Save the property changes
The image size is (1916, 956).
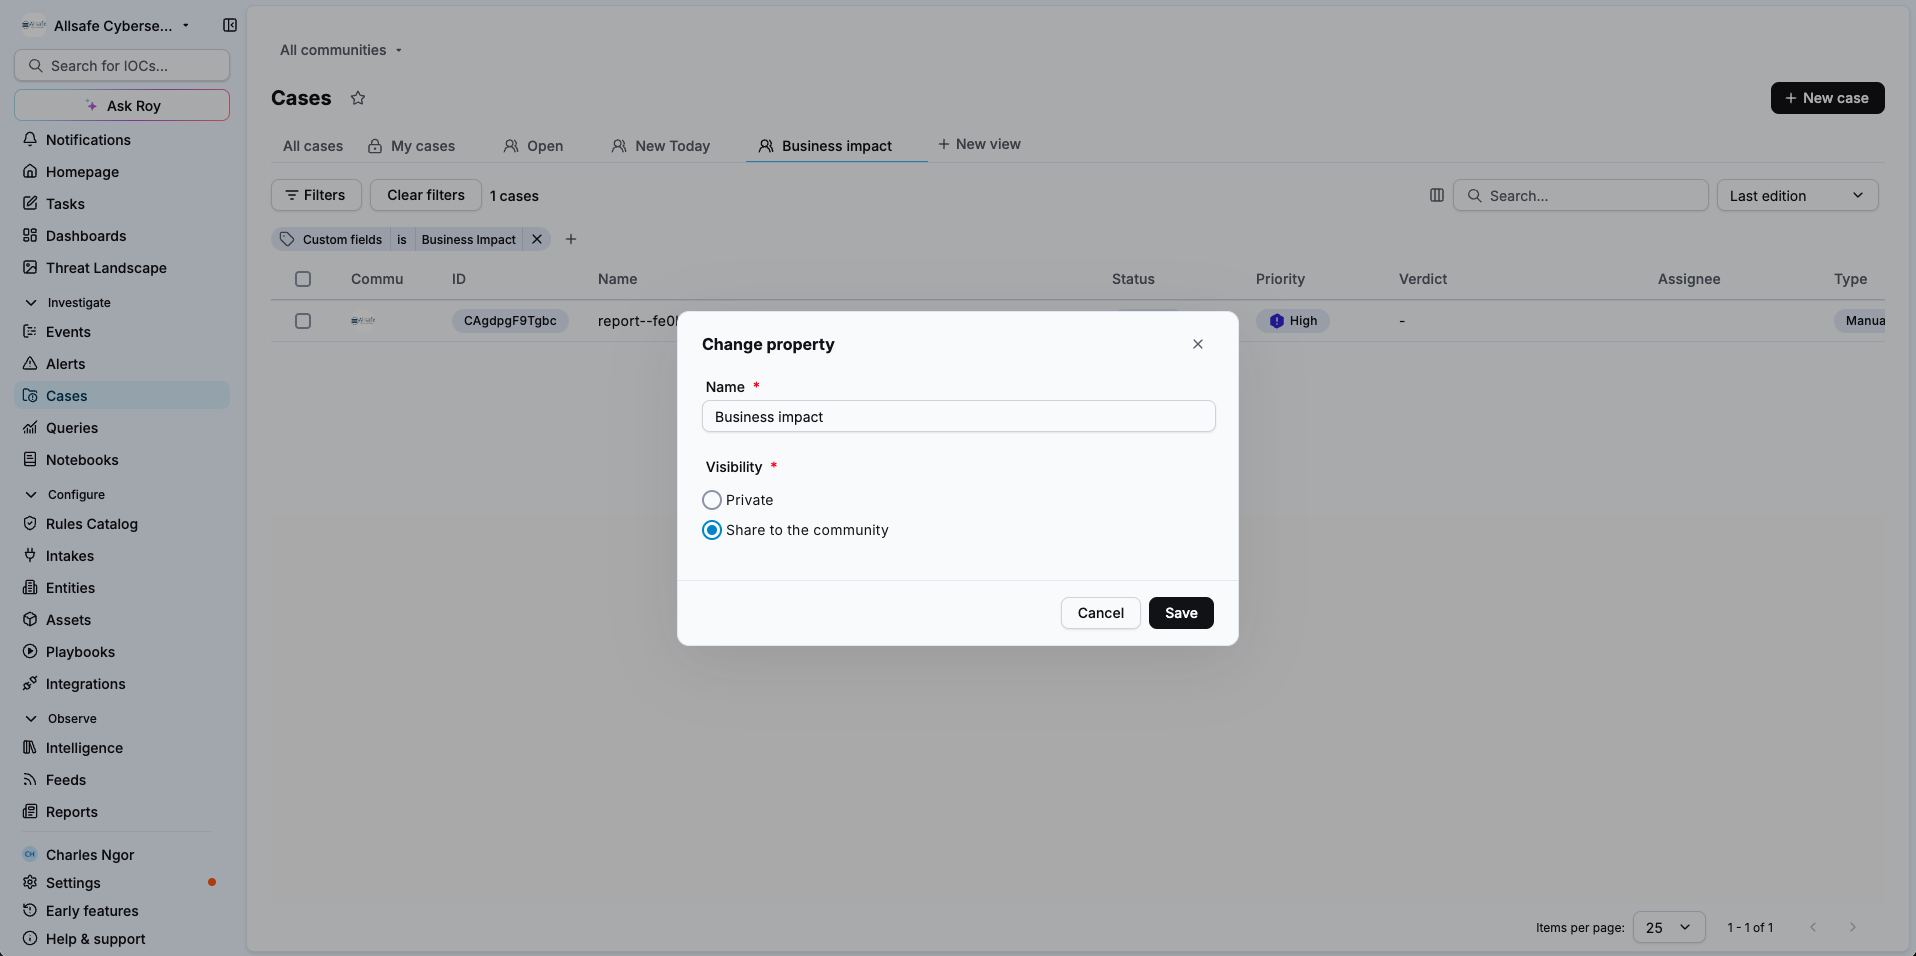[x=1181, y=613]
